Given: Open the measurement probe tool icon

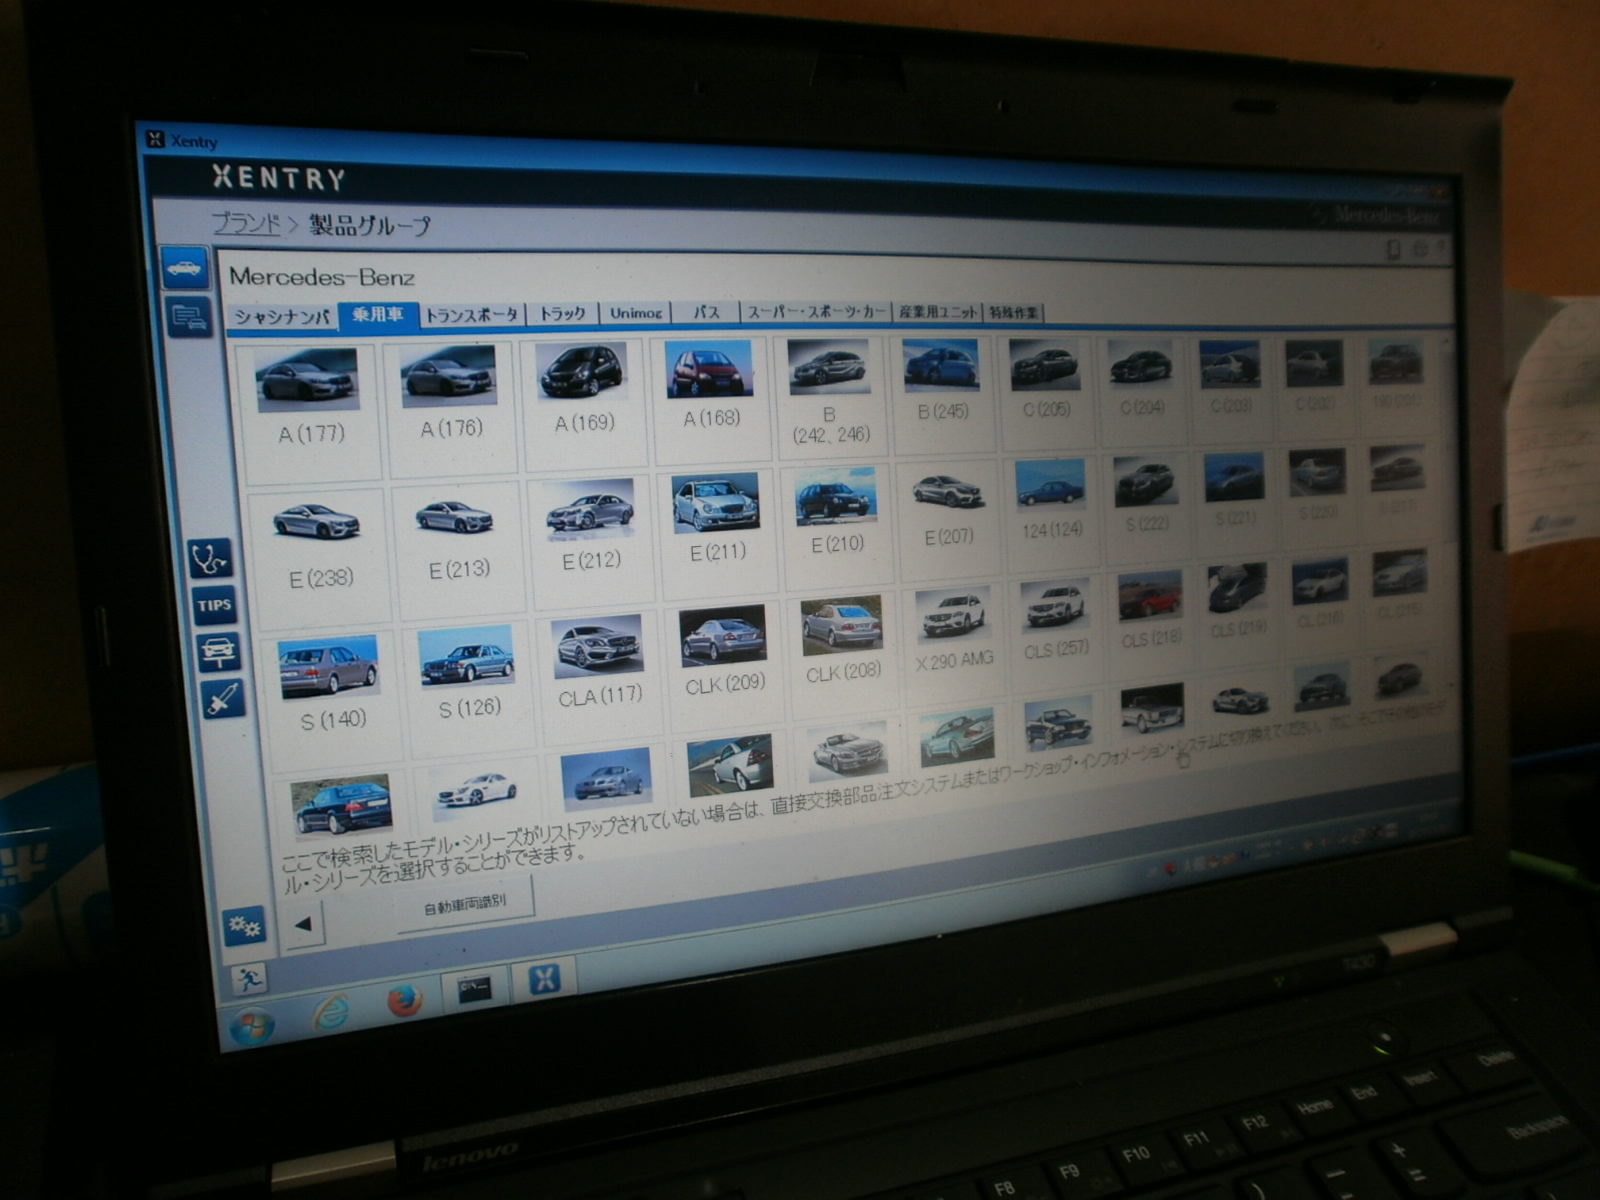Looking at the screenshot, I should (x=221, y=698).
